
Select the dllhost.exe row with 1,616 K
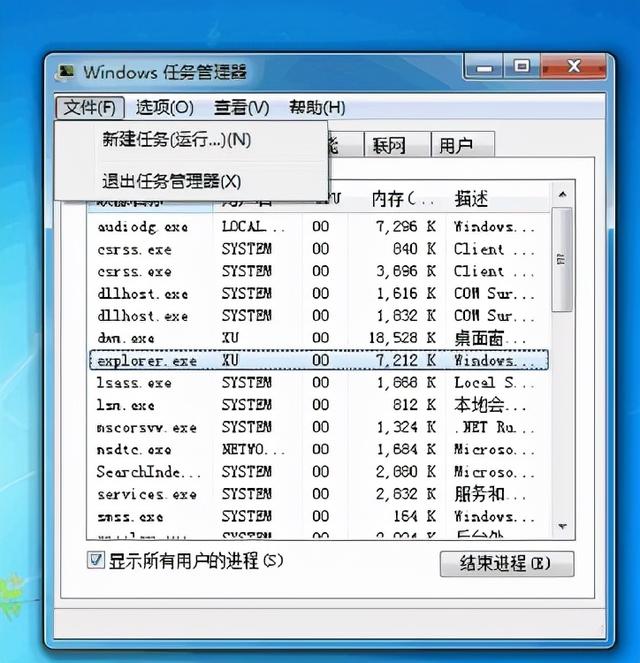(319, 294)
